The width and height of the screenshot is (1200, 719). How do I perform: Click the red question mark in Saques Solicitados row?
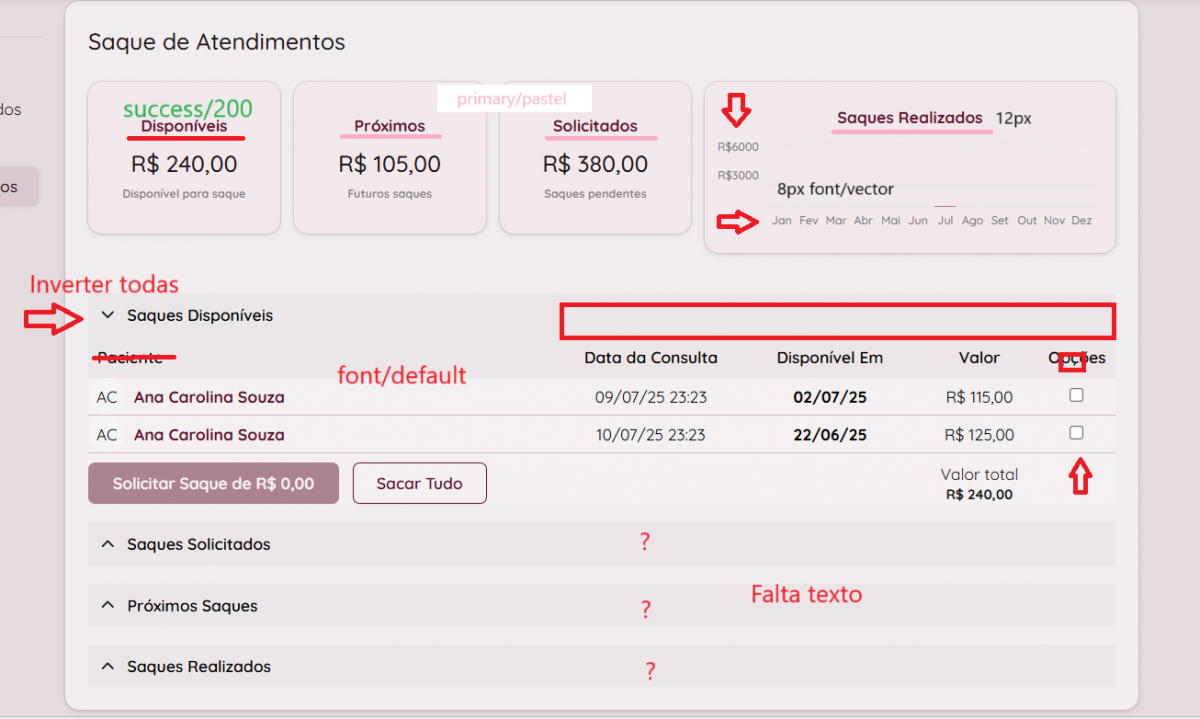click(645, 542)
